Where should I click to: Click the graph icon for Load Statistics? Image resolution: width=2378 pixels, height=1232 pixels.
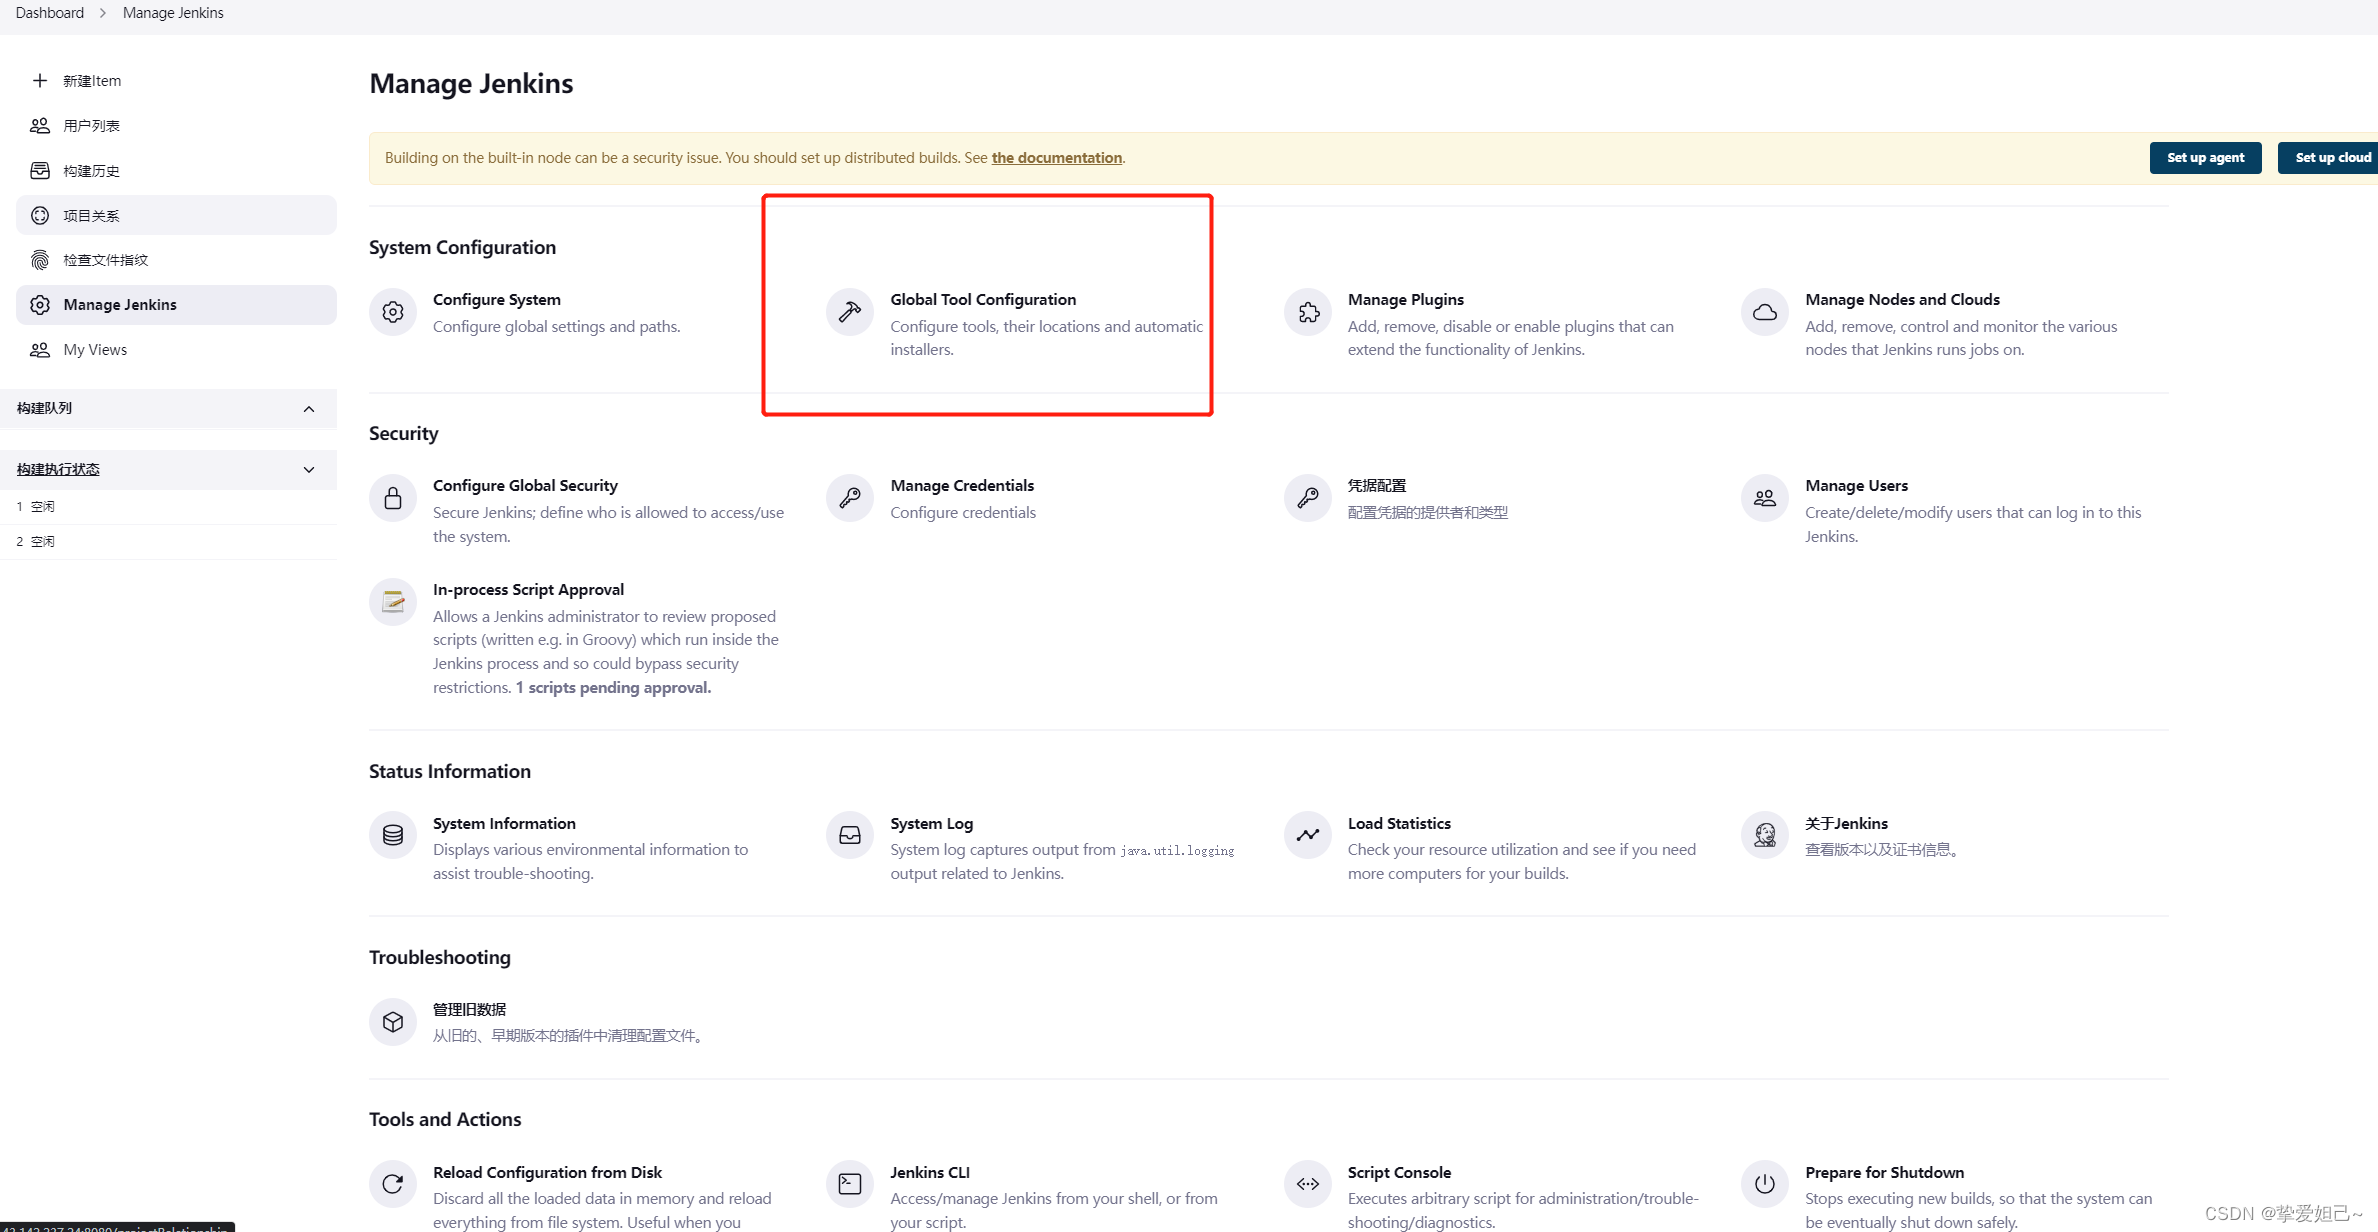pyautogui.click(x=1308, y=835)
